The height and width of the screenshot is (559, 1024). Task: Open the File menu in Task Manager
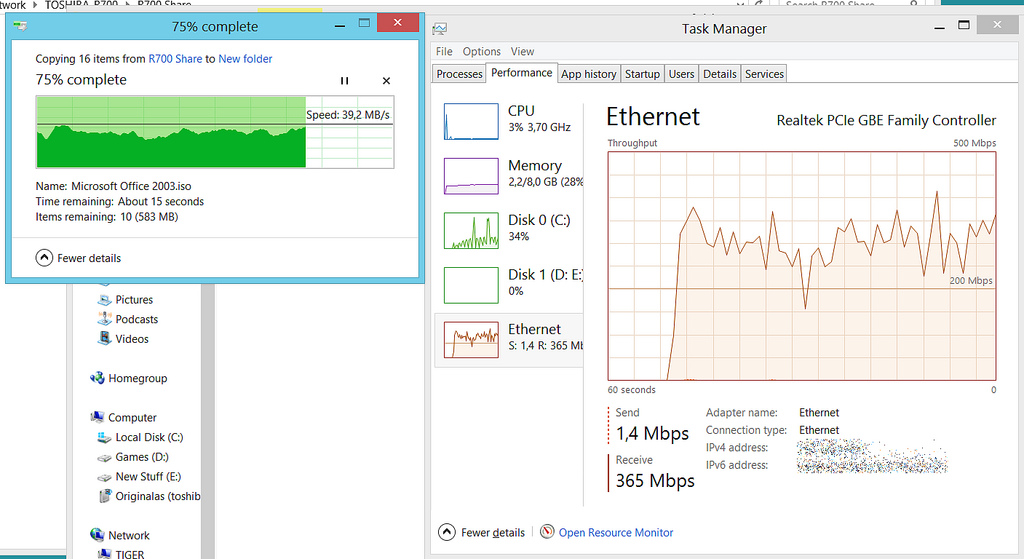(444, 52)
